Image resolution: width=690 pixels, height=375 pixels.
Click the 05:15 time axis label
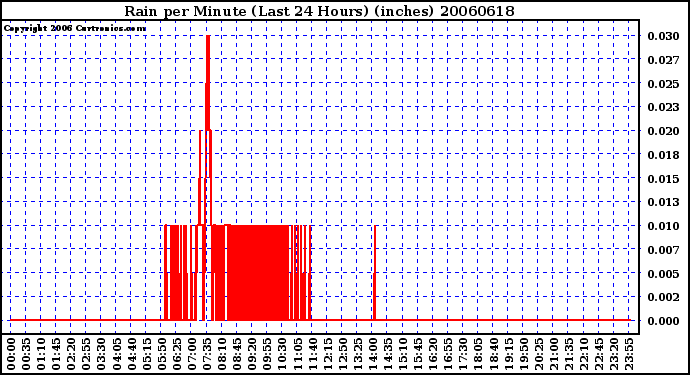coord(147,354)
